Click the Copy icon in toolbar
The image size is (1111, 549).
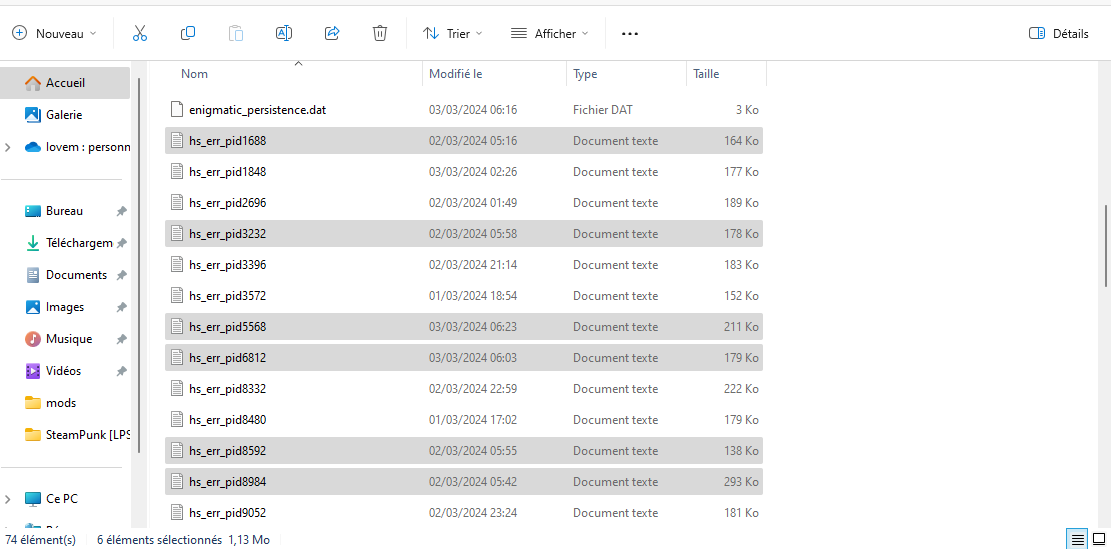[x=188, y=33]
